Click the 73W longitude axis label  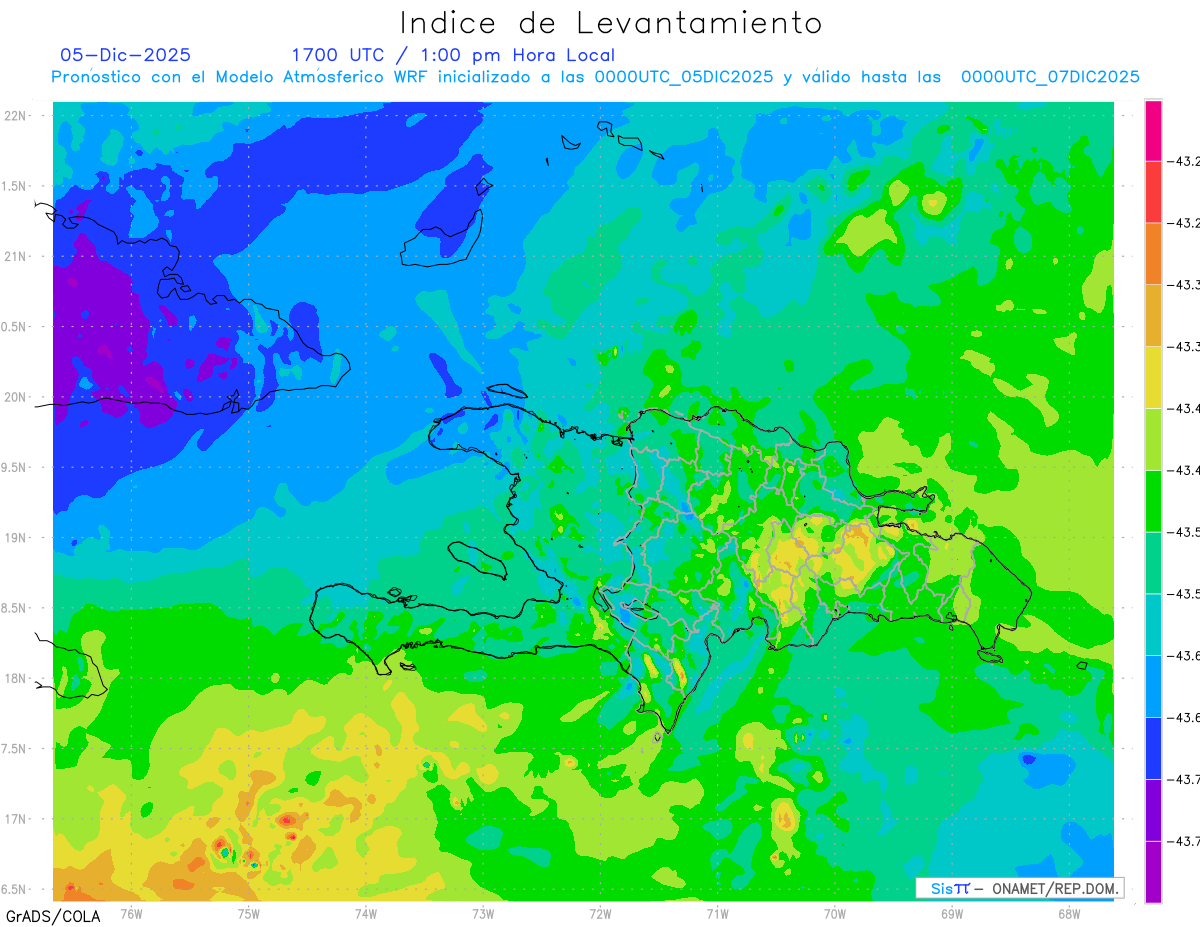(483, 913)
